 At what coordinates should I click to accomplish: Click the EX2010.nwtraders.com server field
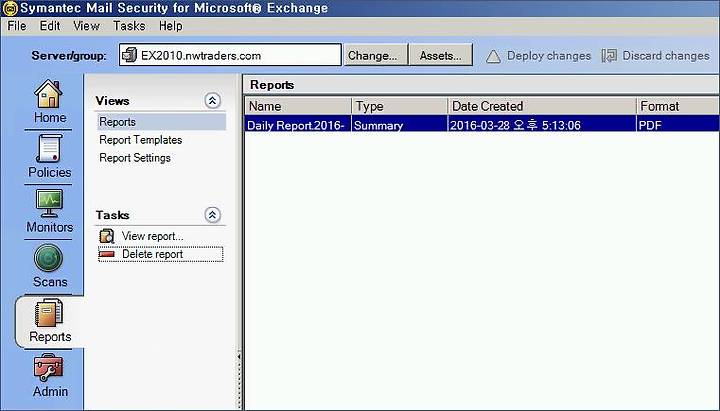230,55
